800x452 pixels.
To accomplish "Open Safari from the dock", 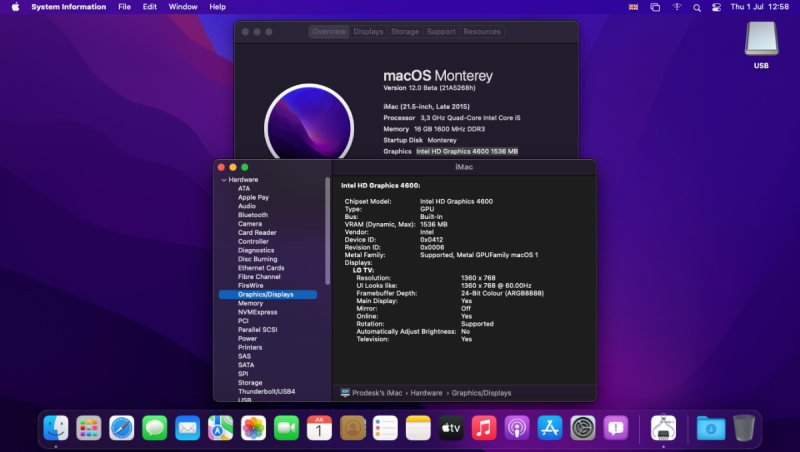I will (x=121, y=429).
